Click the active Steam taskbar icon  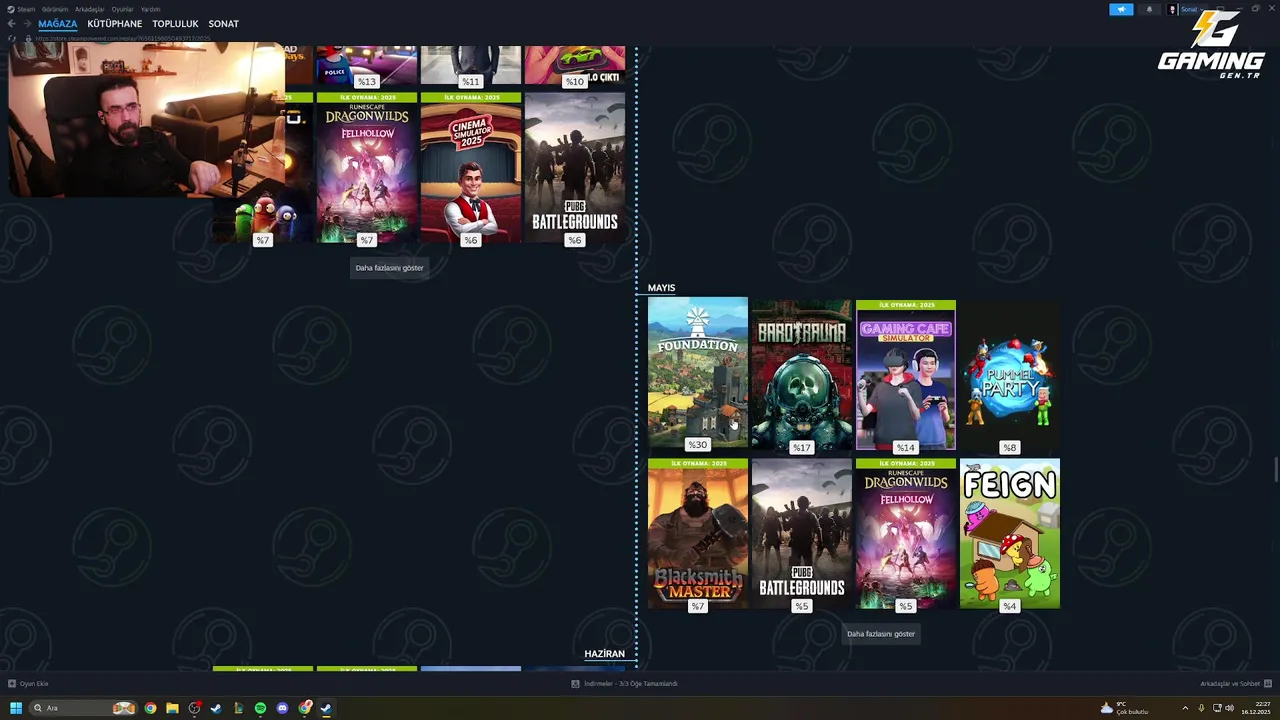click(x=326, y=708)
